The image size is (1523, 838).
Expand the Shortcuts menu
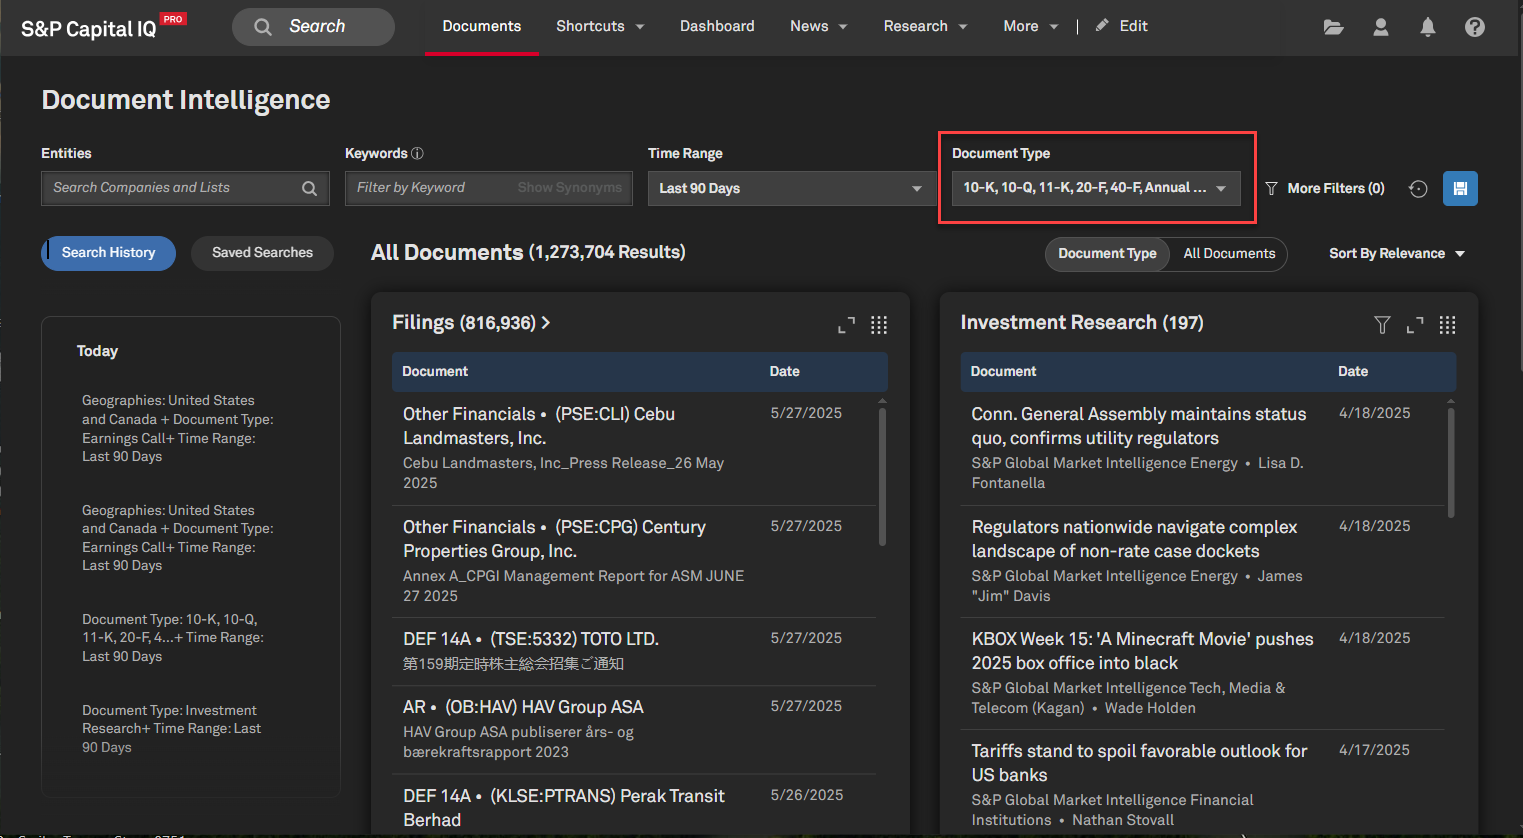click(600, 26)
